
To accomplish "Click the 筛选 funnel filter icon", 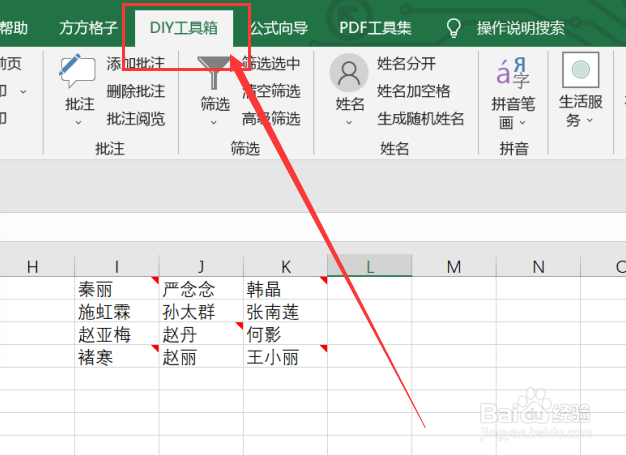I will pyautogui.click(x=214, y=73).
